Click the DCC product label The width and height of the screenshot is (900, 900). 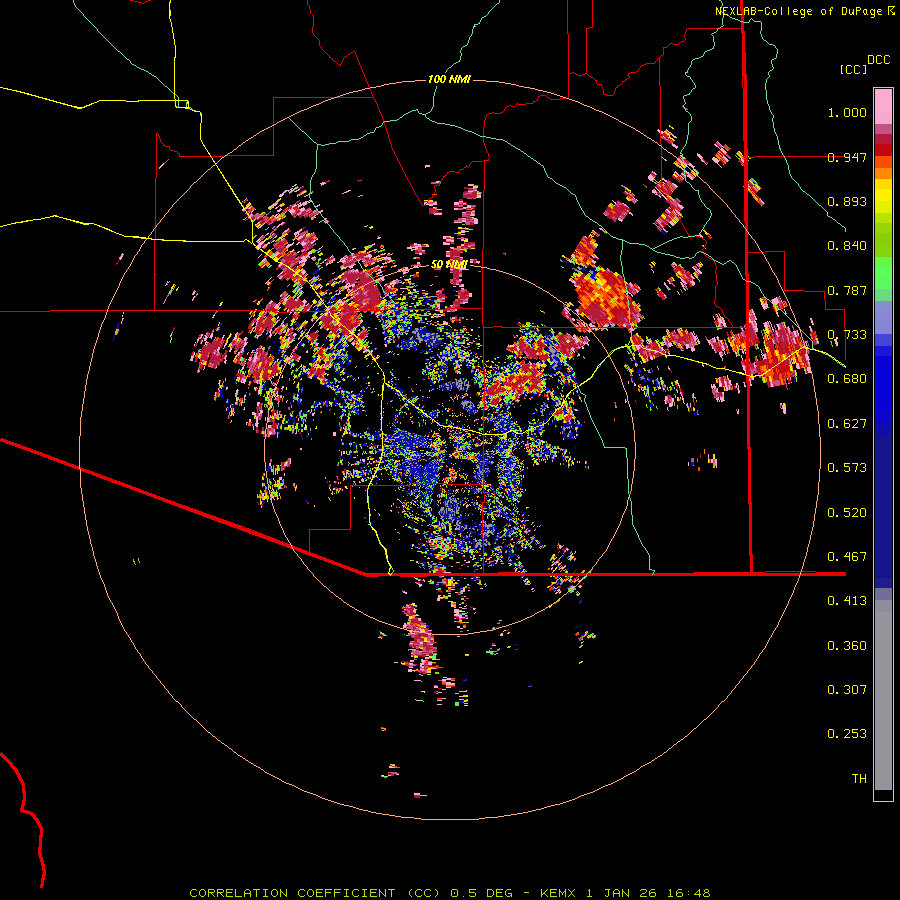tap(879, 60)
